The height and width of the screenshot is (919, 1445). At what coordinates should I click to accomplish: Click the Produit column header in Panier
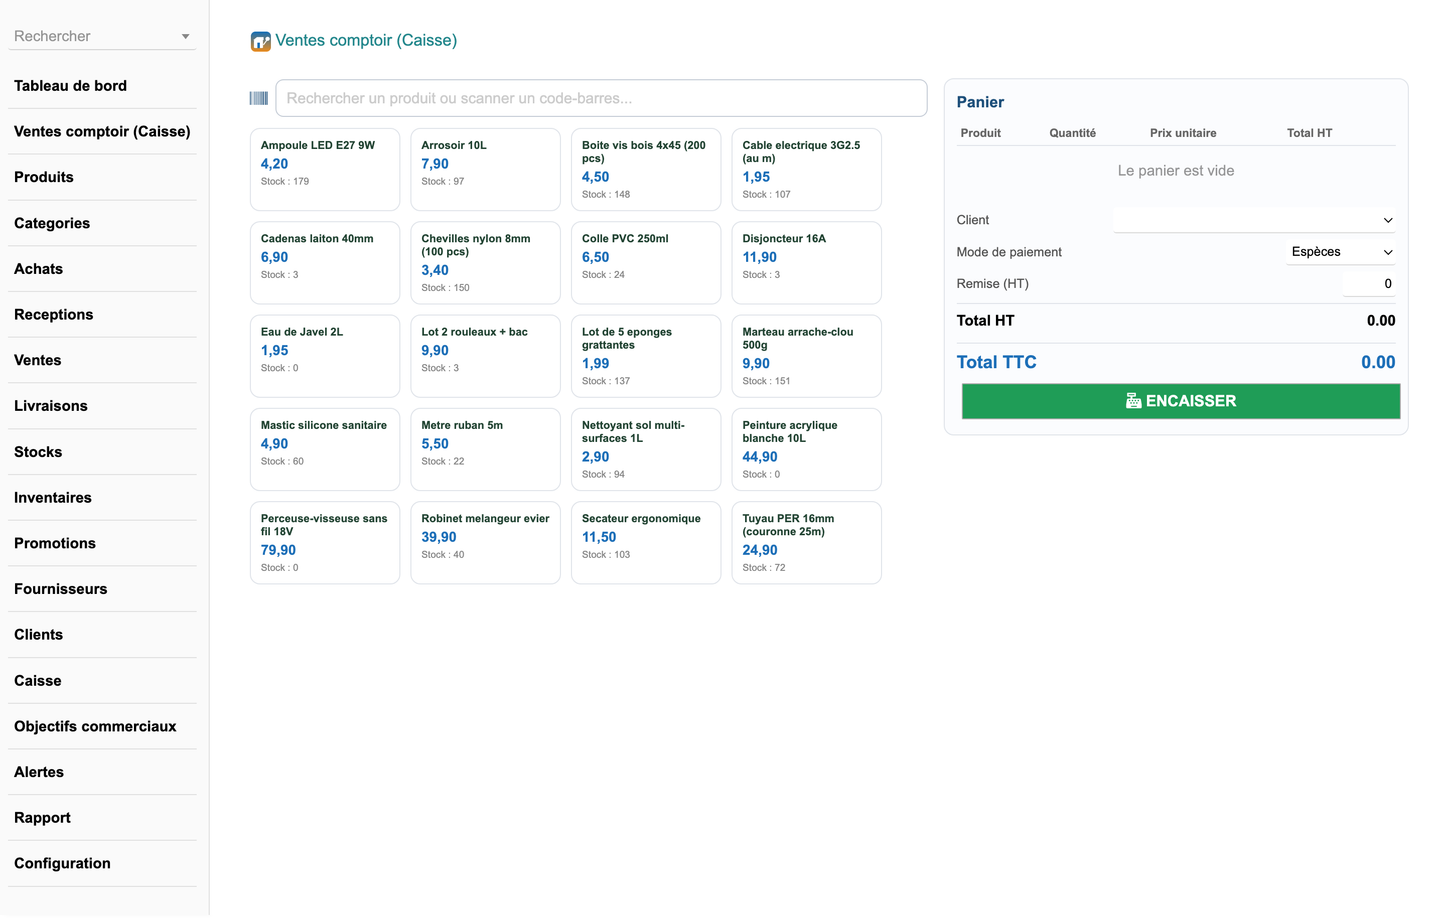(x=981, y=133)
